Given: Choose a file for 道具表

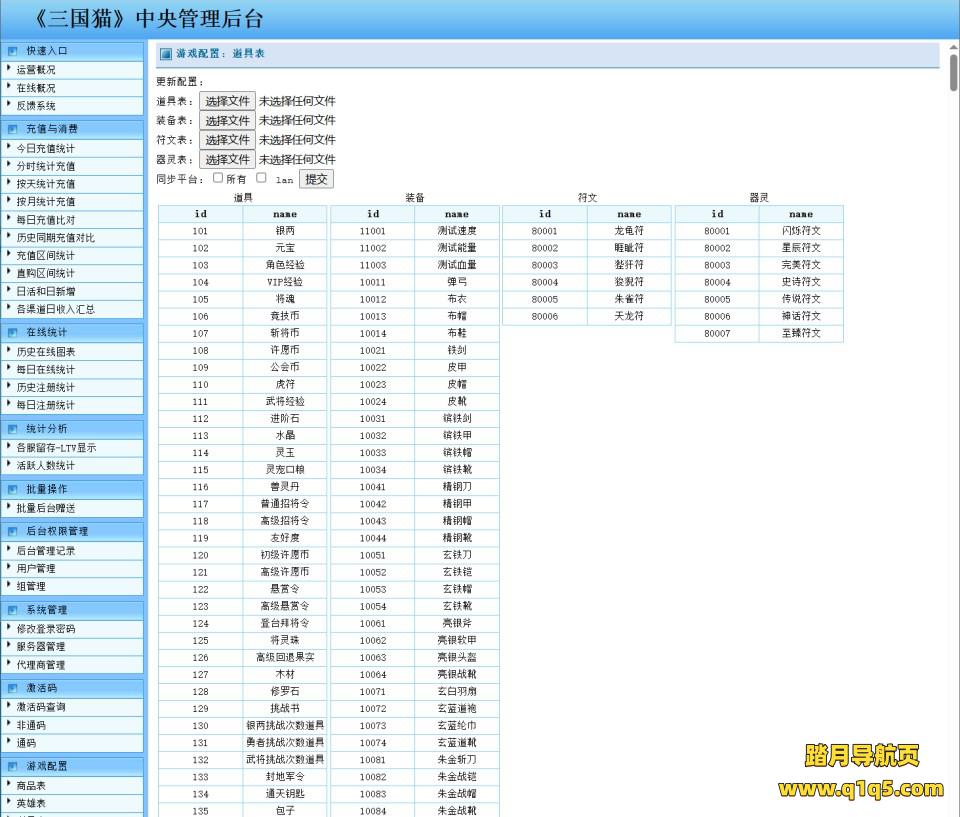Looking at the screenshot, I should [x=227, y=101].
